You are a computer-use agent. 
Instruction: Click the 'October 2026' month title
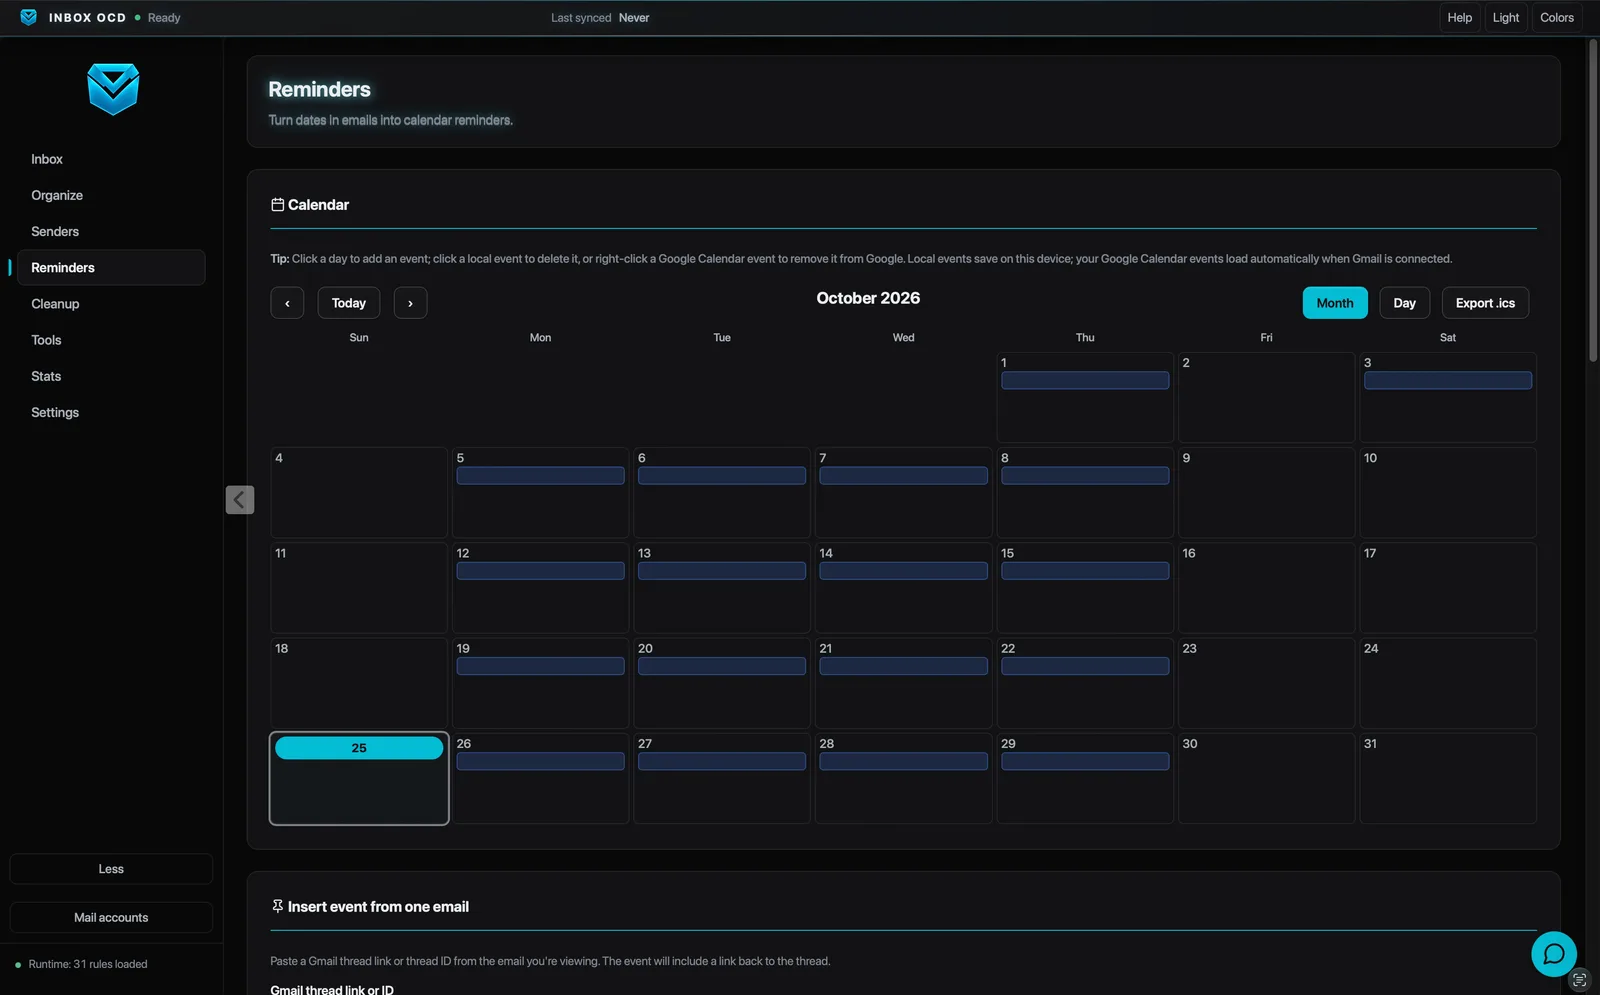point(868,298)
